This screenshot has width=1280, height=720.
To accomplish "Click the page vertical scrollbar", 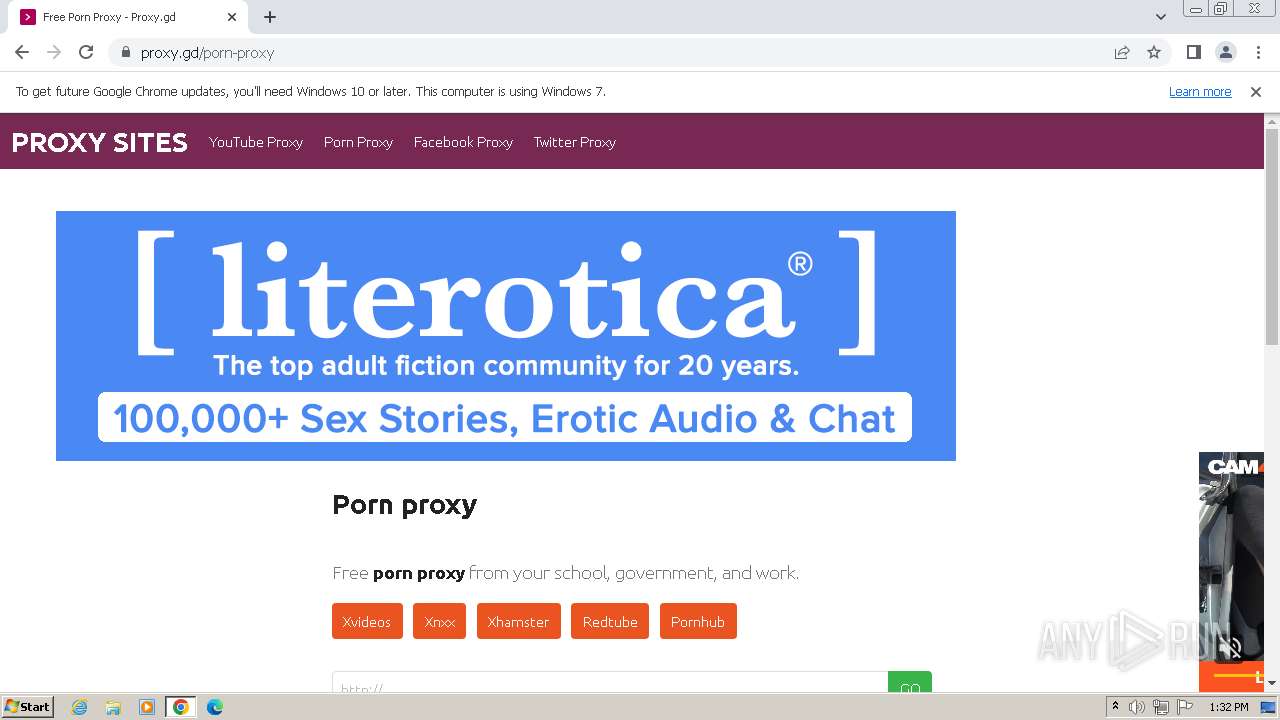I will tap(1272, 237).
